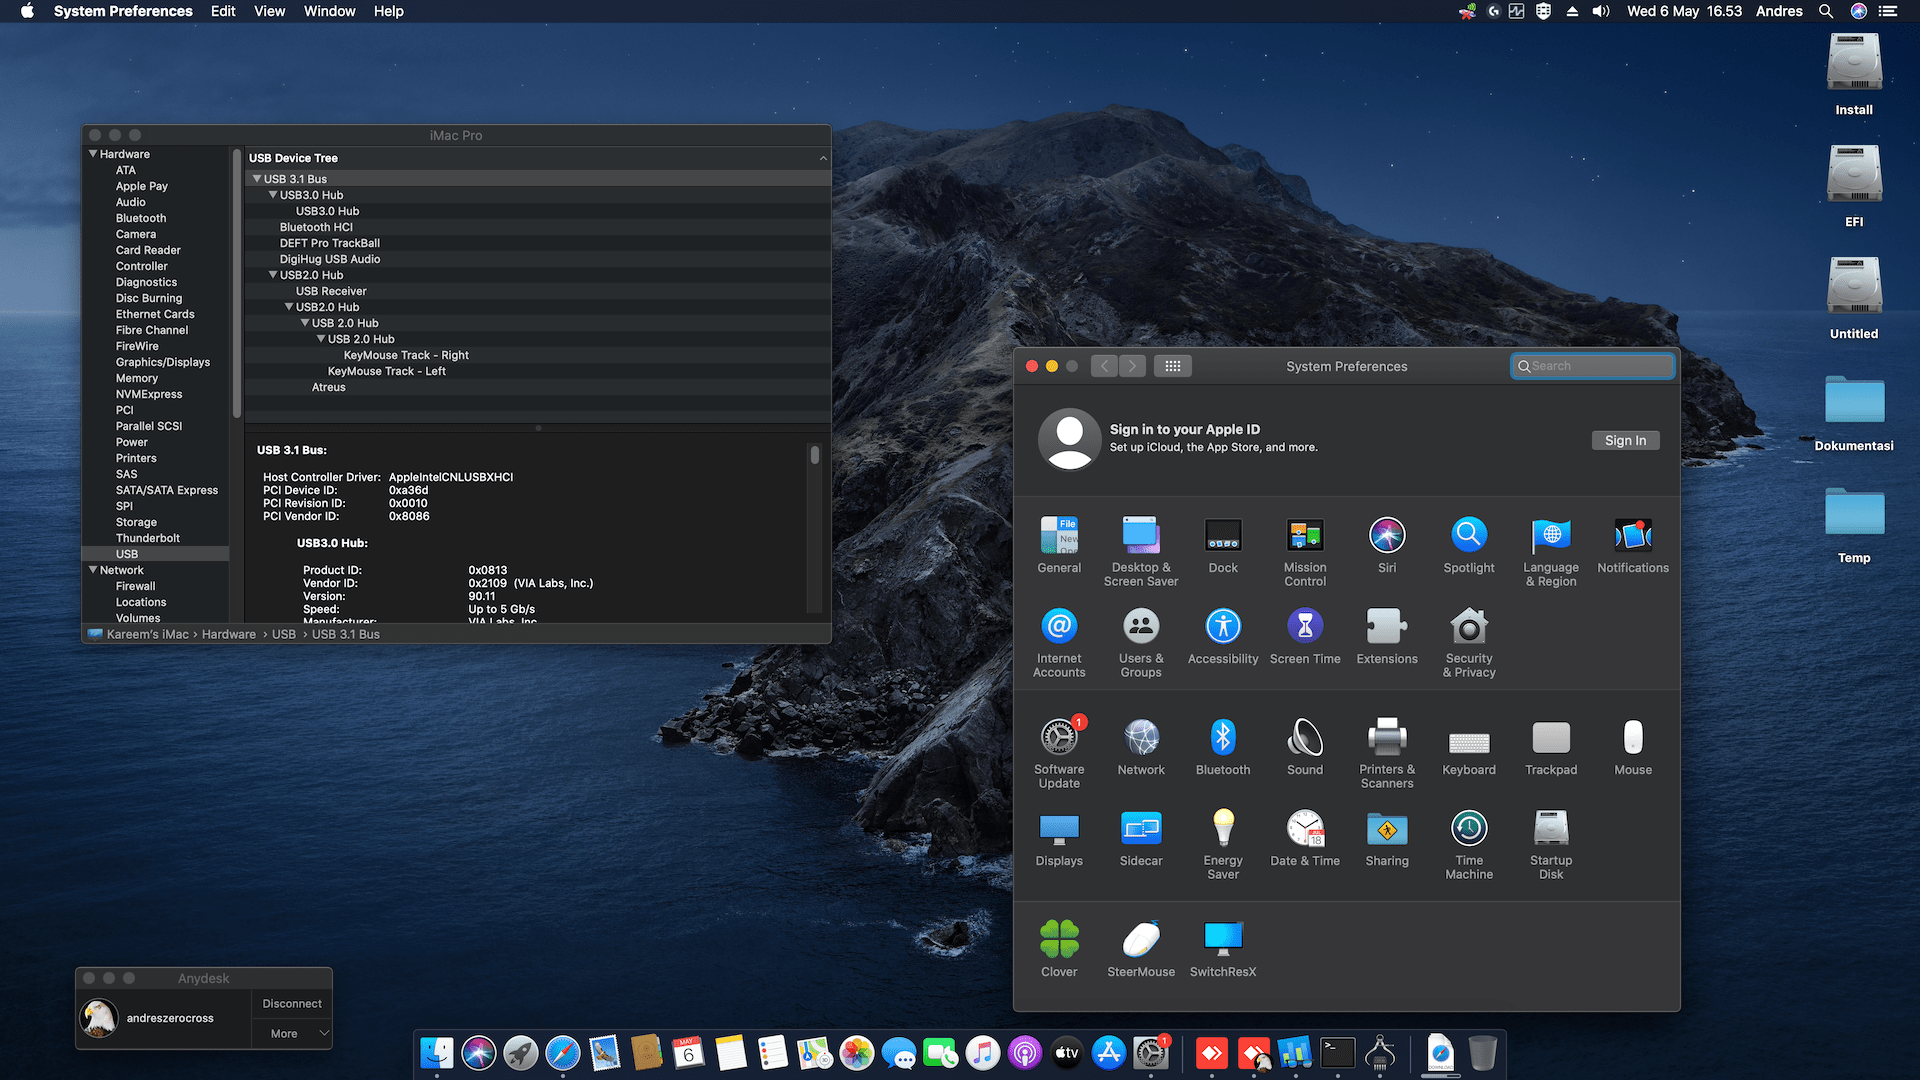Select Thunderbolt in hardware sidebar
1920x1080 pixels.
(148, 538)
